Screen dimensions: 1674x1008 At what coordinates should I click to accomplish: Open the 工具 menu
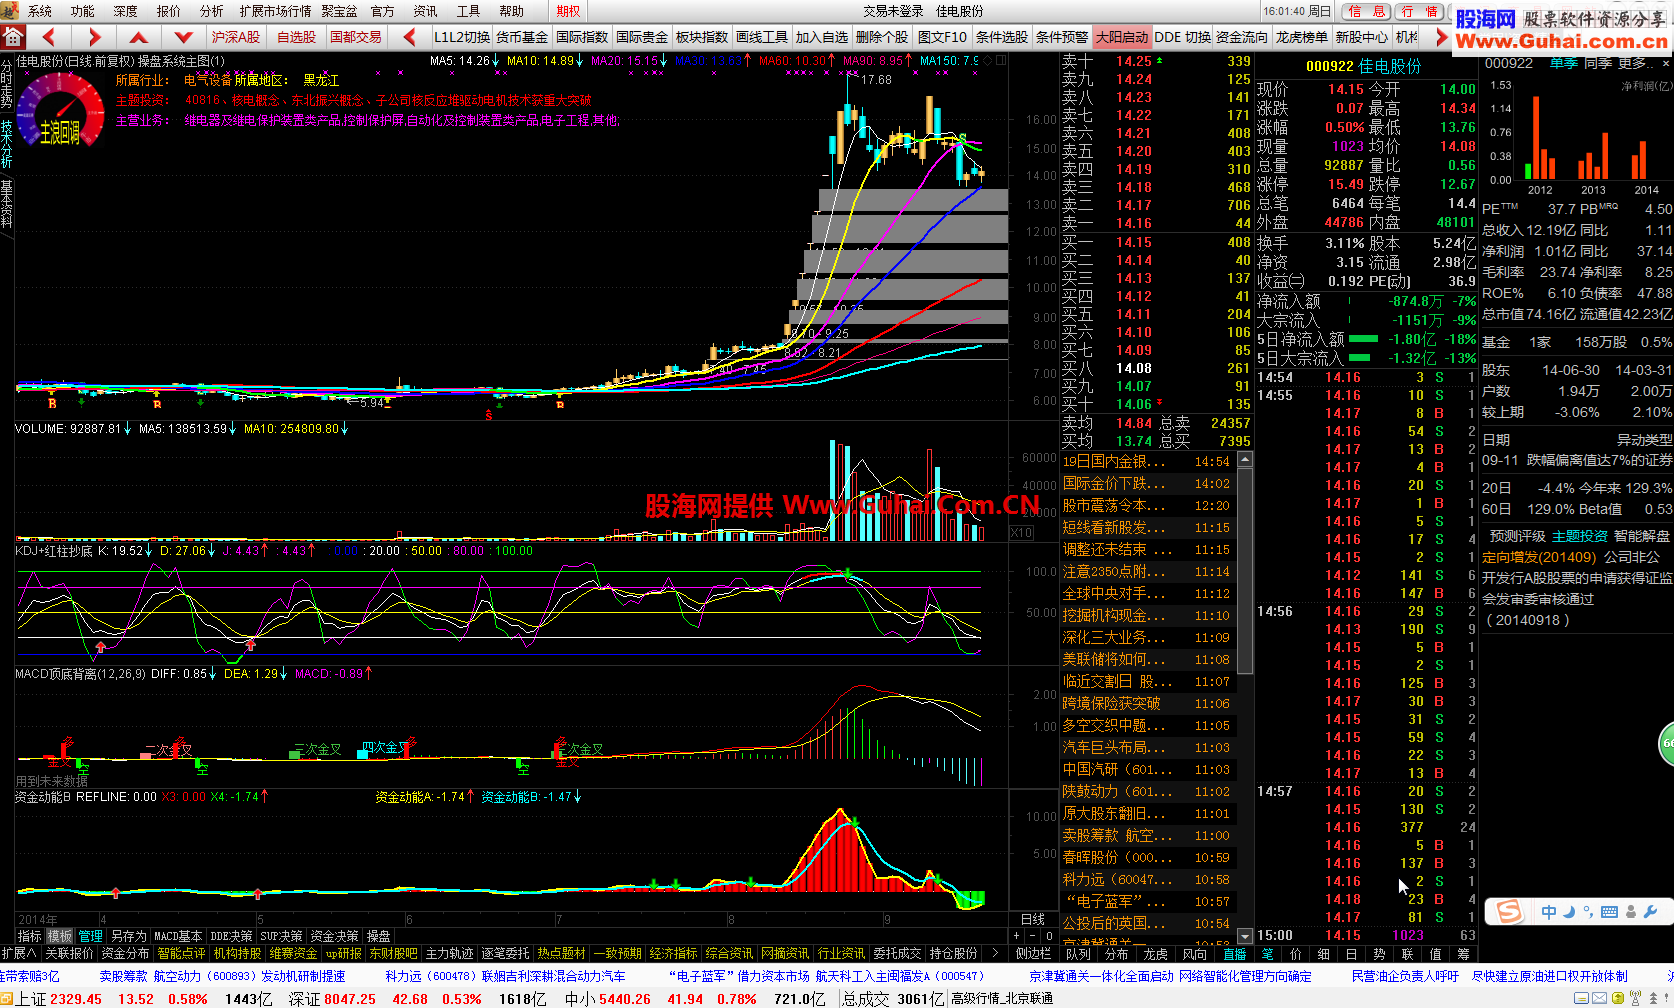(x=468, y=11)
